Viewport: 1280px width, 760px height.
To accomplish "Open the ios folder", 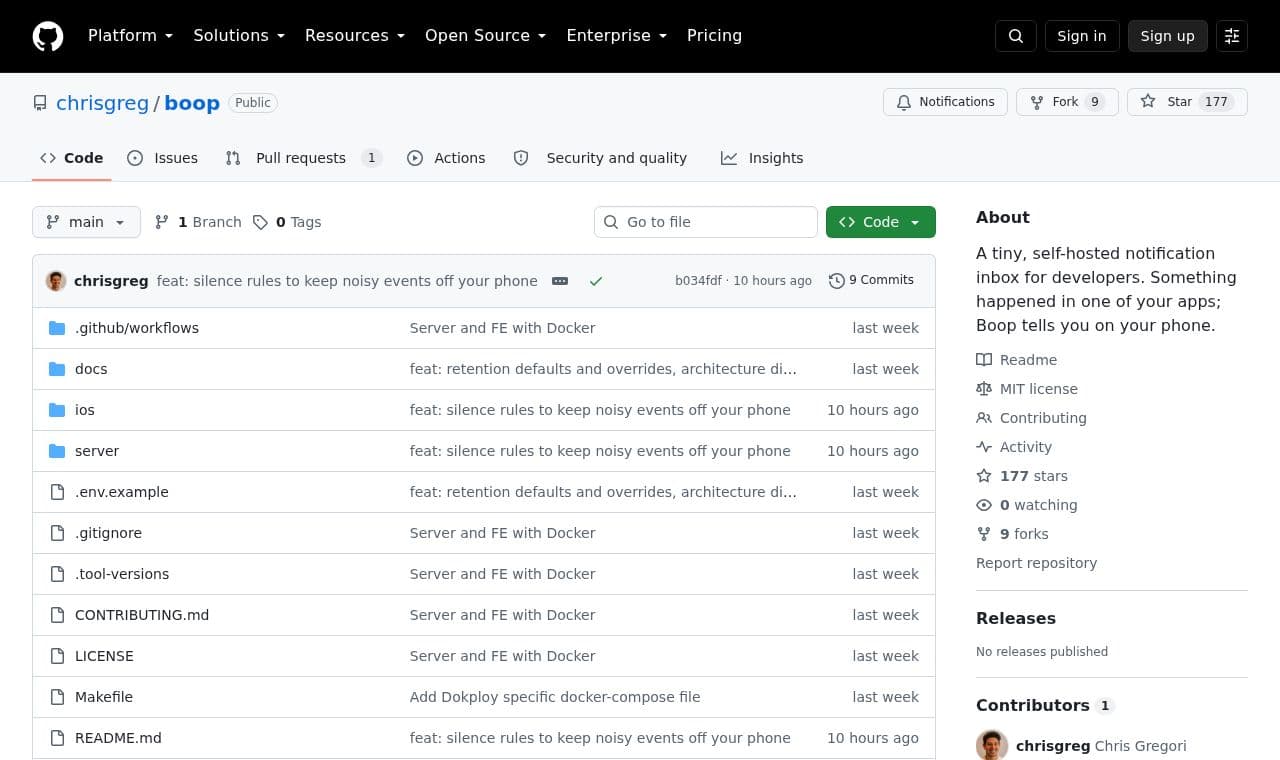I will (x=85, y=410).
